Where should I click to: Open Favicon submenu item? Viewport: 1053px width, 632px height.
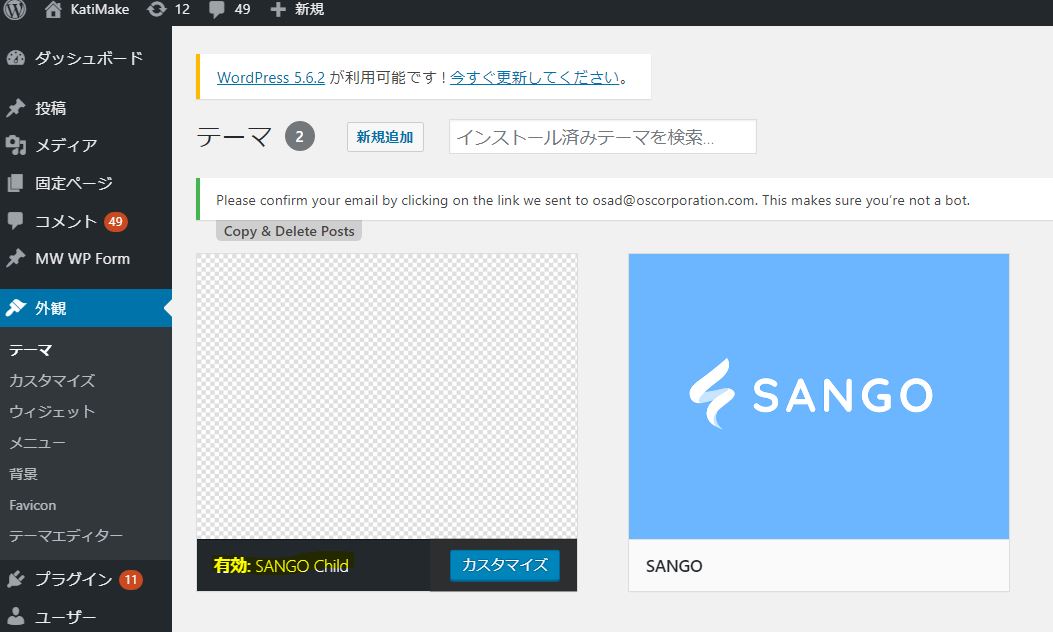coord(33,505)
